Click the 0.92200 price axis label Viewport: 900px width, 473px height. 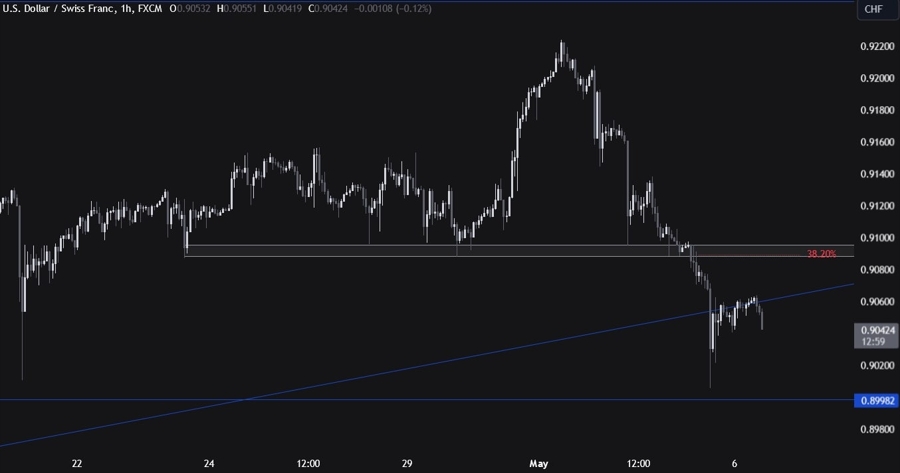point(876,47)
